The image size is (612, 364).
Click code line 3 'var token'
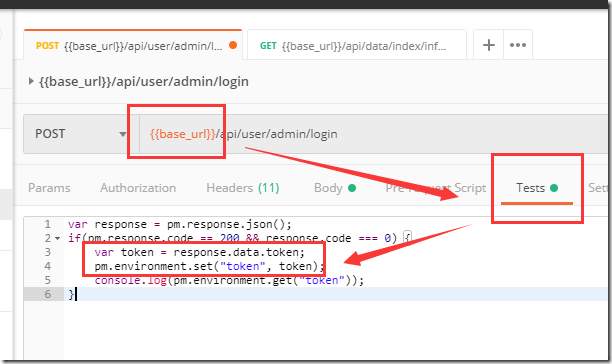point(199,252)
